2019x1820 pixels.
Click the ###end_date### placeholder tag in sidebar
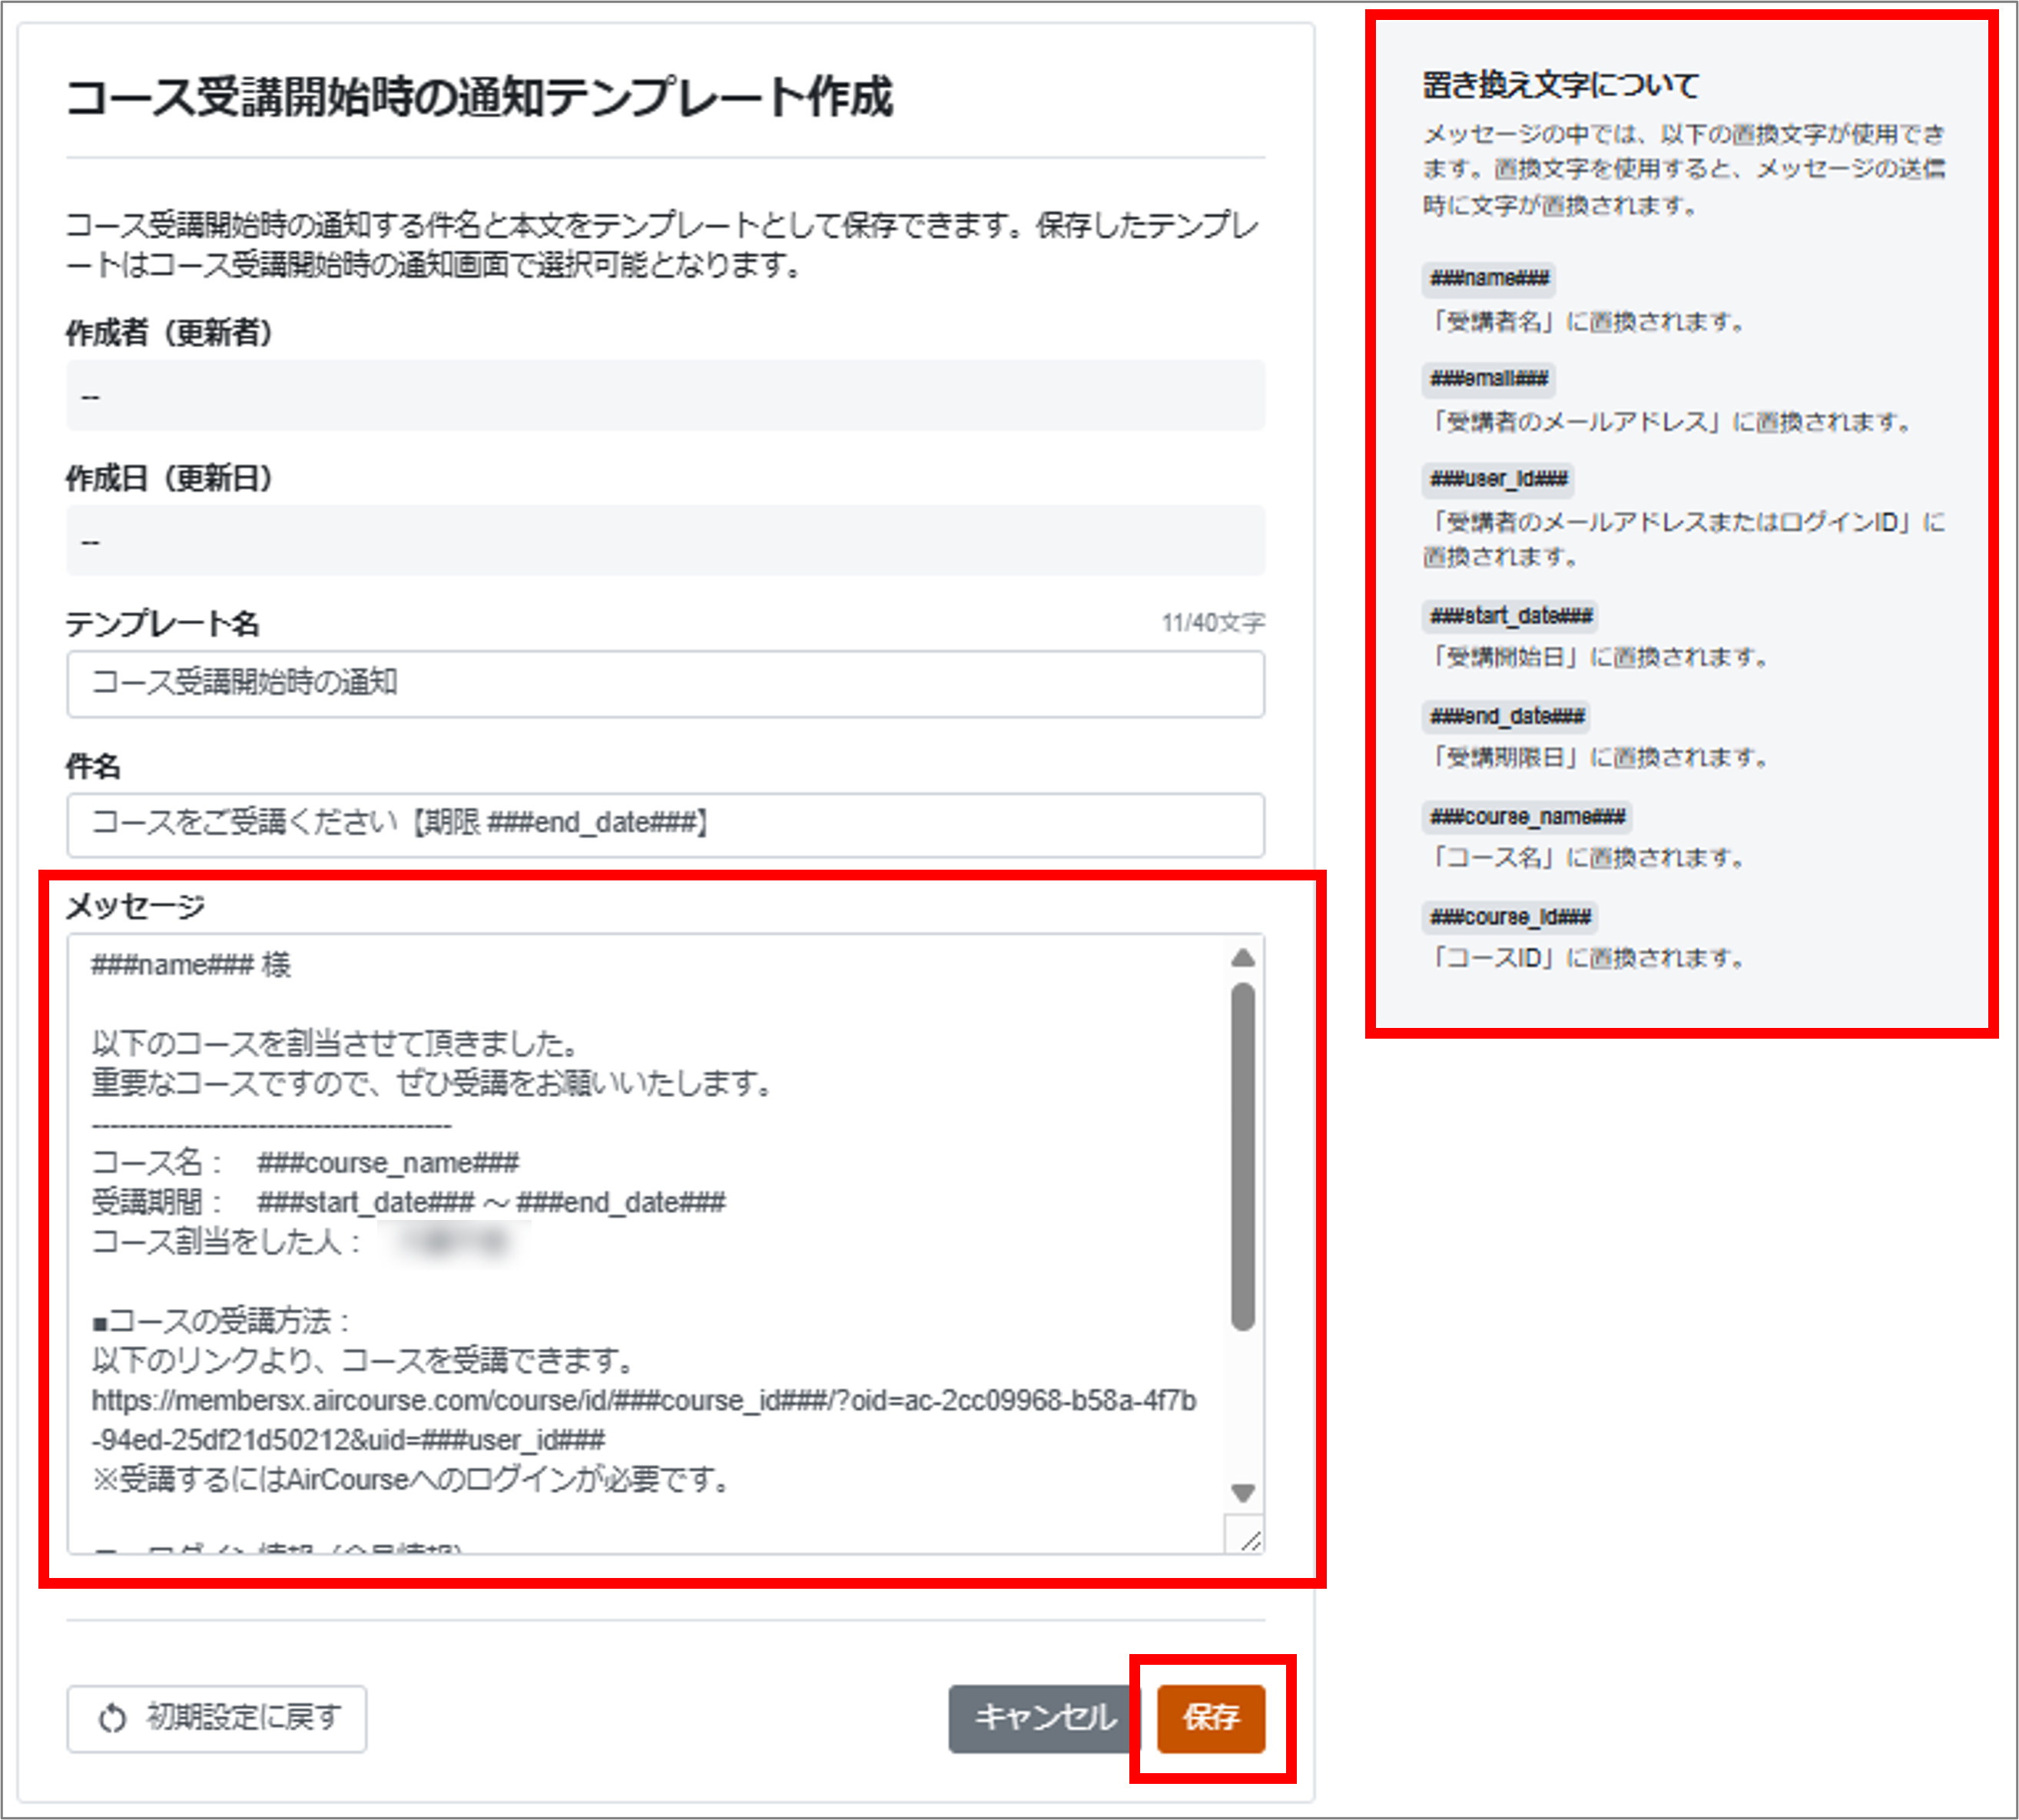point(1506,716)
